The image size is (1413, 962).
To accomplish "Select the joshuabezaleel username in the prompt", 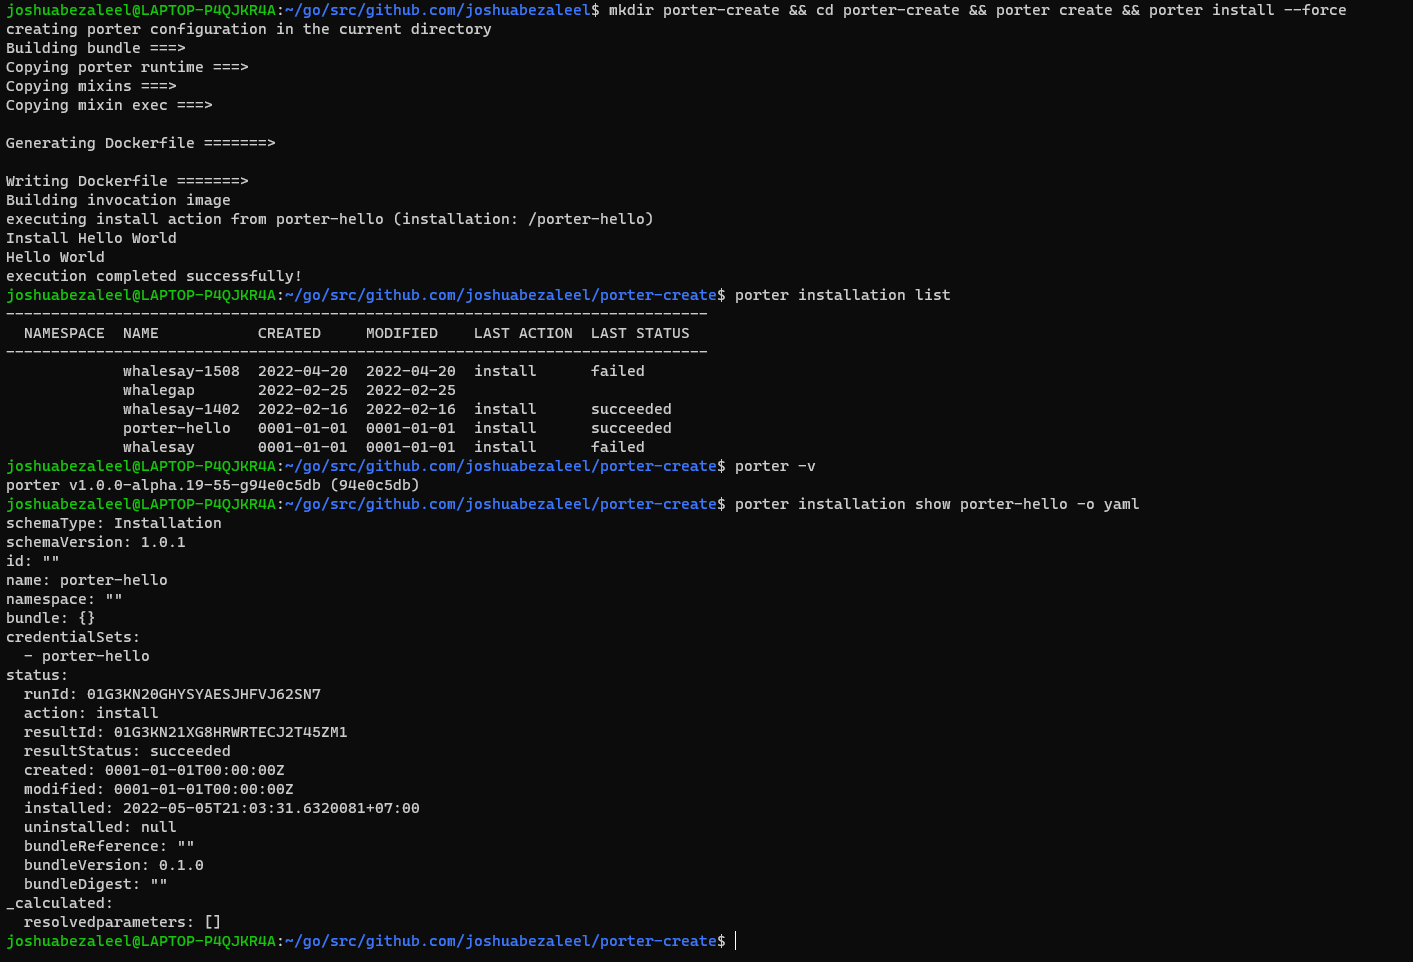I will click(70, 941).
